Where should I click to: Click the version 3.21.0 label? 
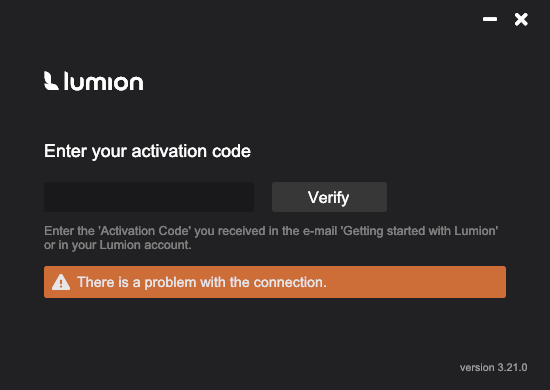click(x=494, y=368)
